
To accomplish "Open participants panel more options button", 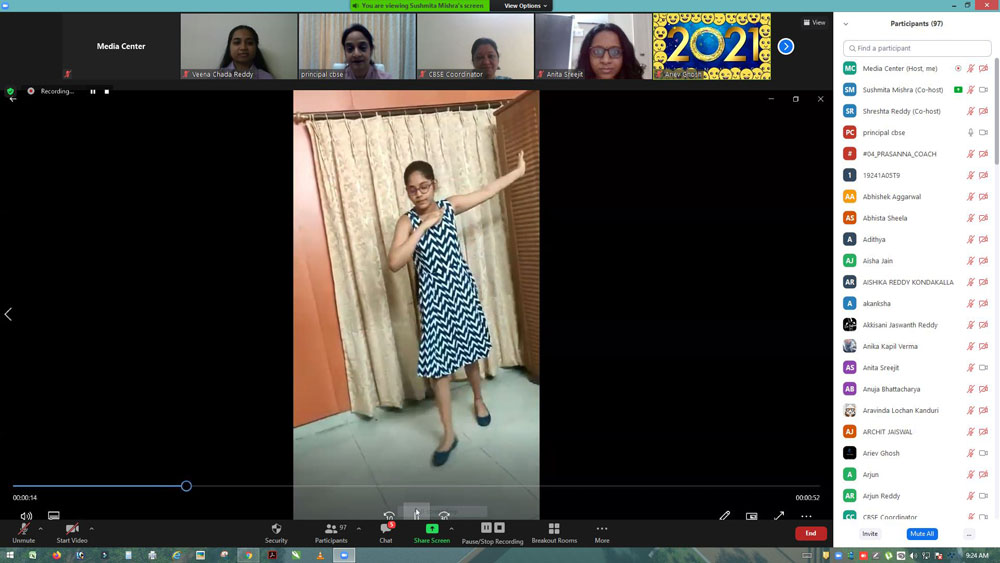I will coord(969,534).
